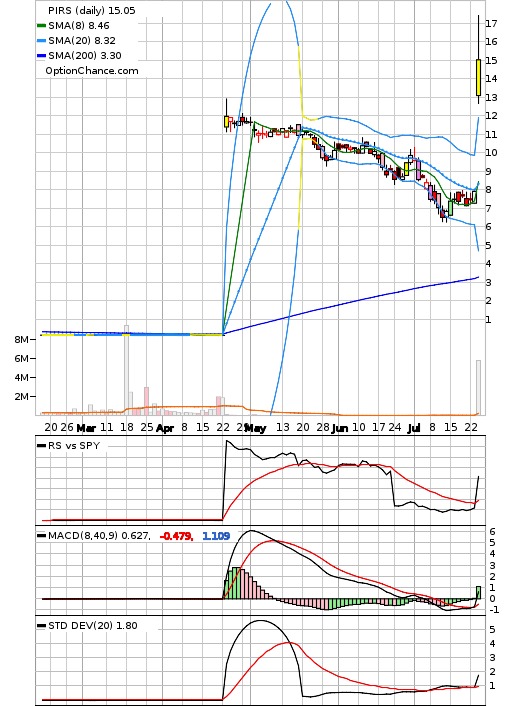Viewport: 526px width, 706px height.
Task: Click the green MACD histogram bar at far right
Action: coord(478,593)
